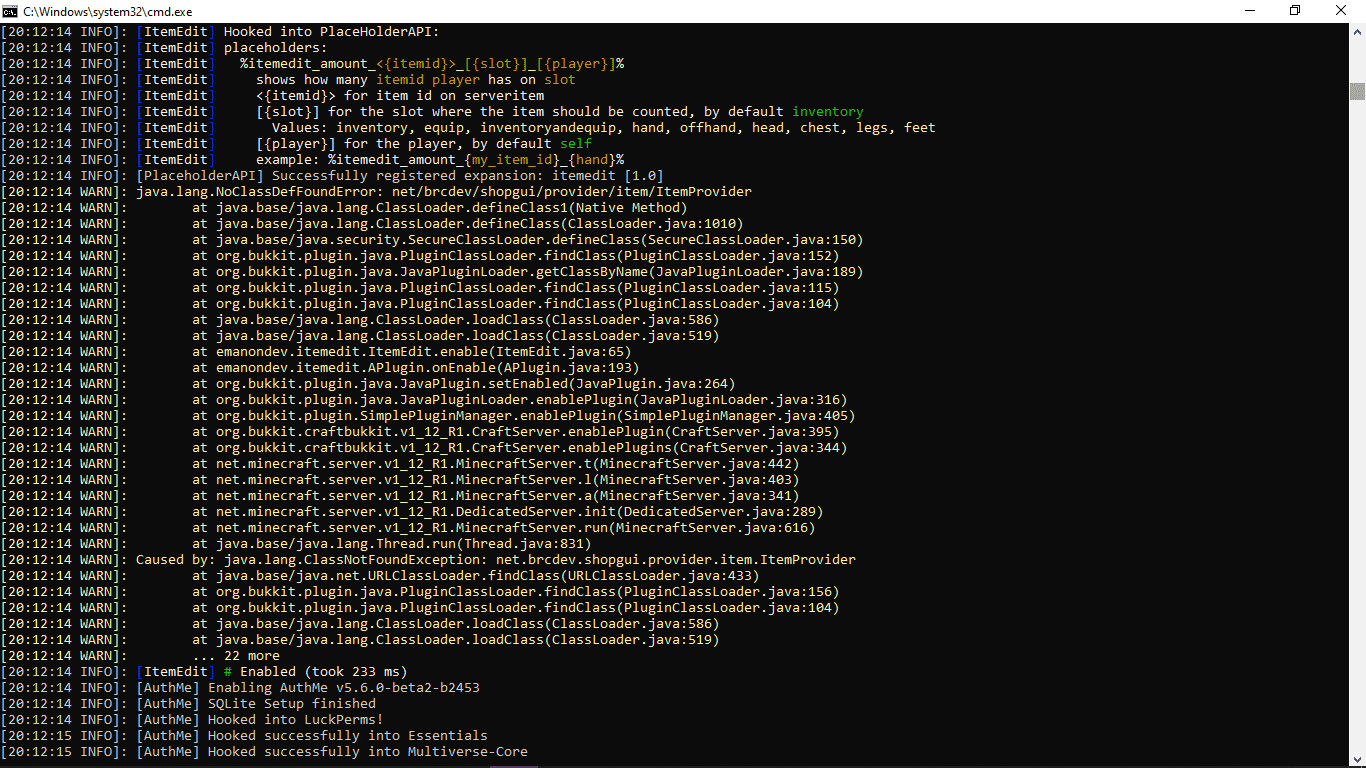Viewport: 1366px width, 768px height.
Task: Click "Enabling AuthMe v5.6.0-beta2-b2453" log line
Action: pyautogui.click(x=343, y=687)
